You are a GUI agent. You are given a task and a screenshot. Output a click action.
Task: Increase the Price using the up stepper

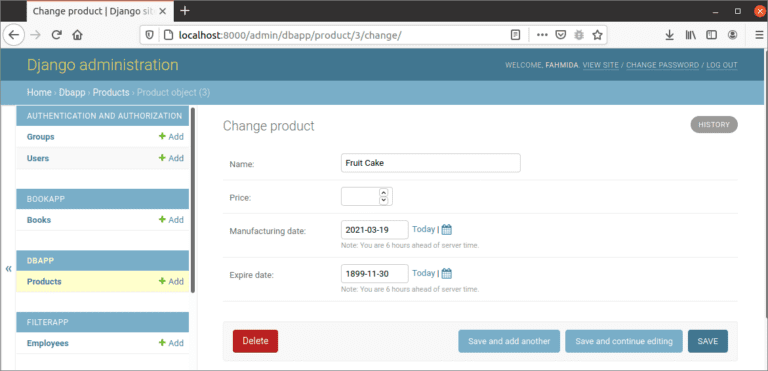pyautogui.click(x=384, y=193)
